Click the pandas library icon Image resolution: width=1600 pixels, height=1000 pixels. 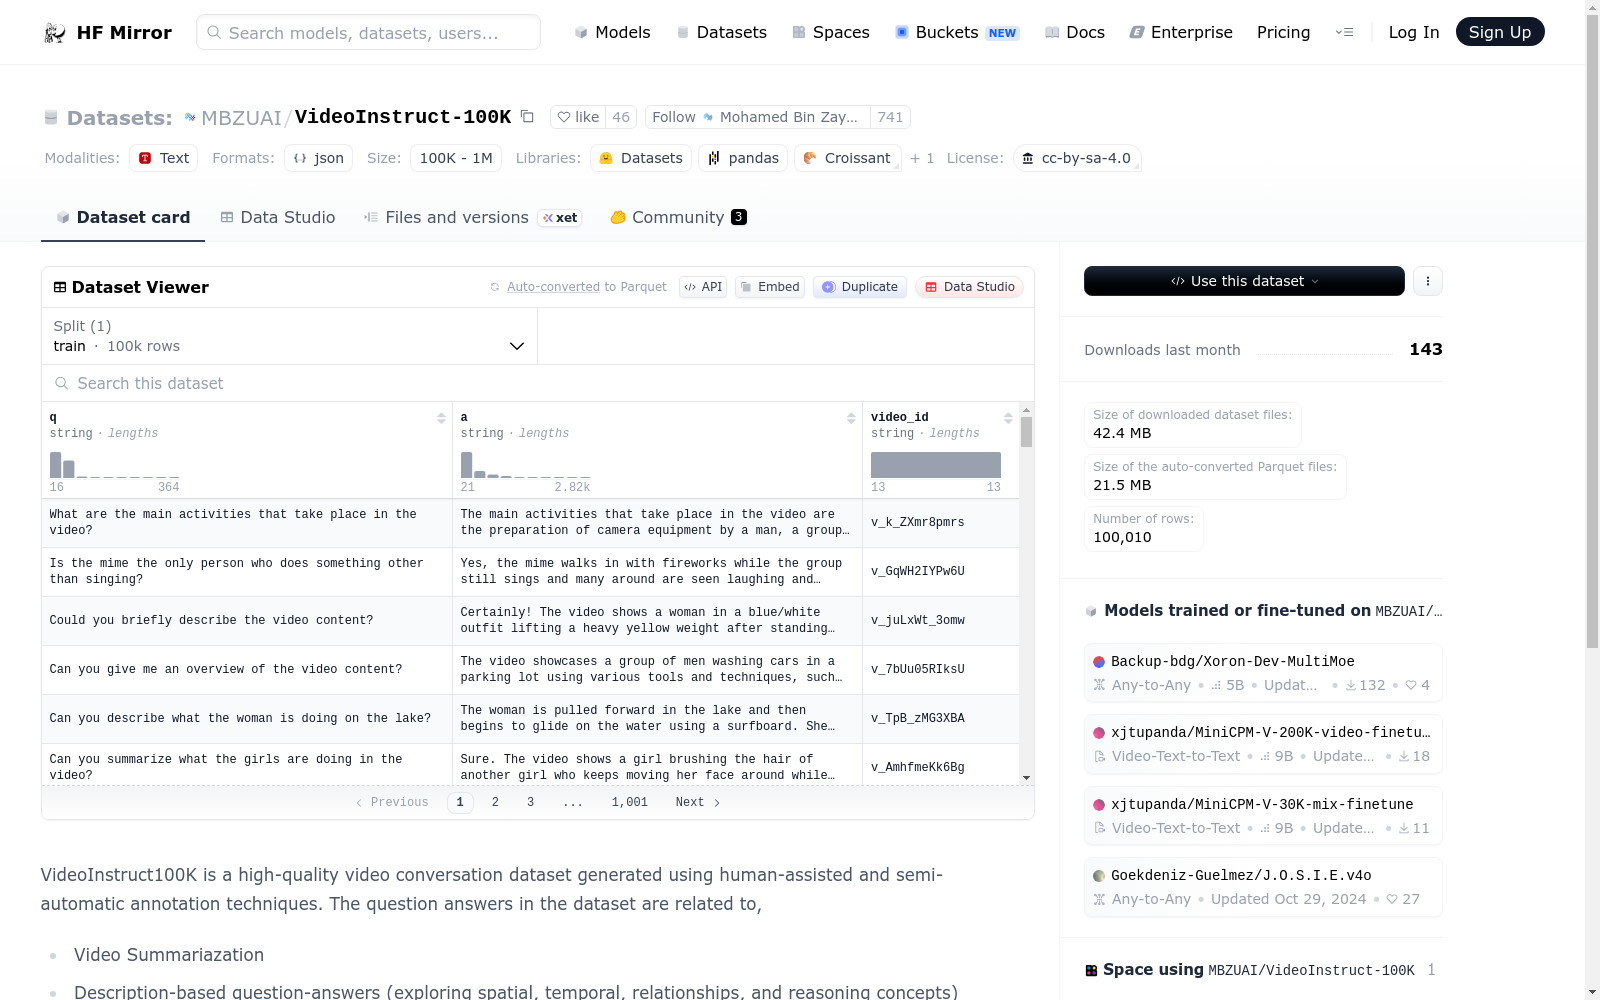tap(714, 158)
